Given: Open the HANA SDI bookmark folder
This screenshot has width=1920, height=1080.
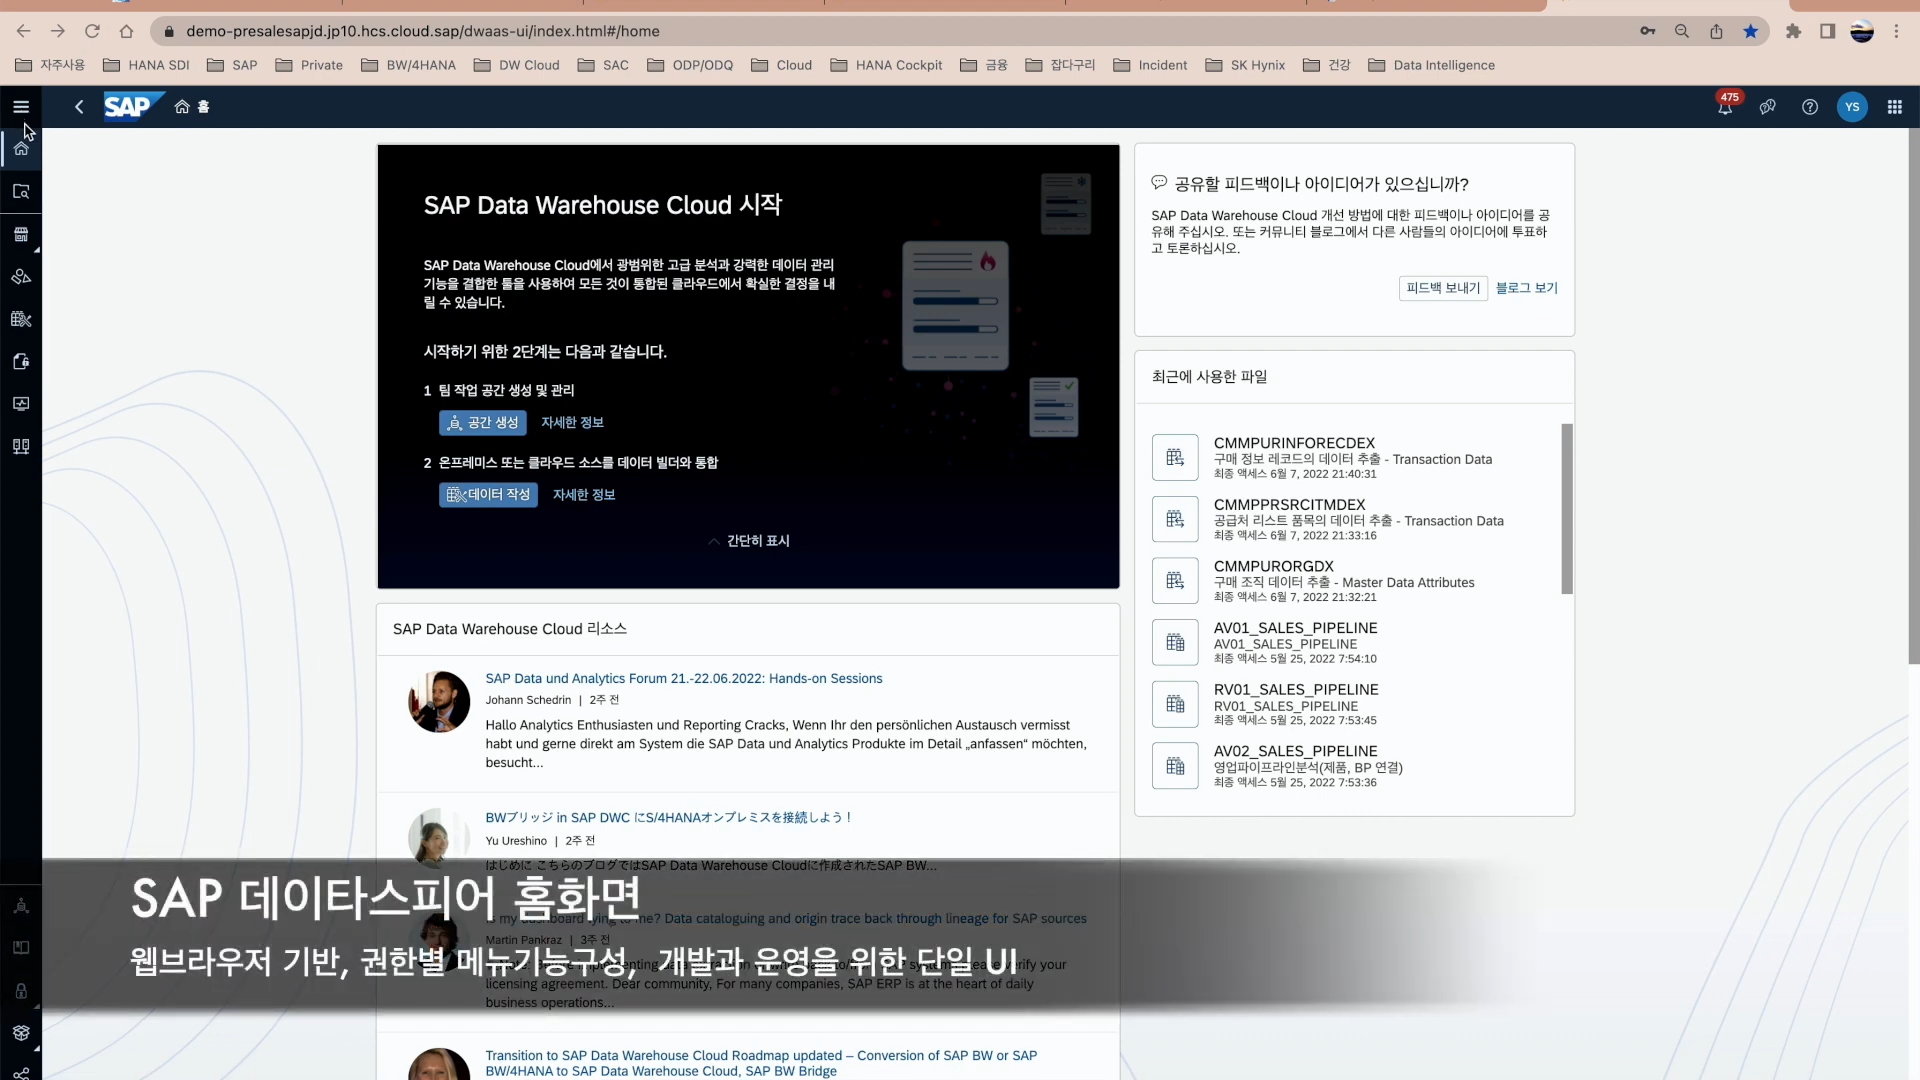Looking at the screenshot, I should tap(146, 65).
